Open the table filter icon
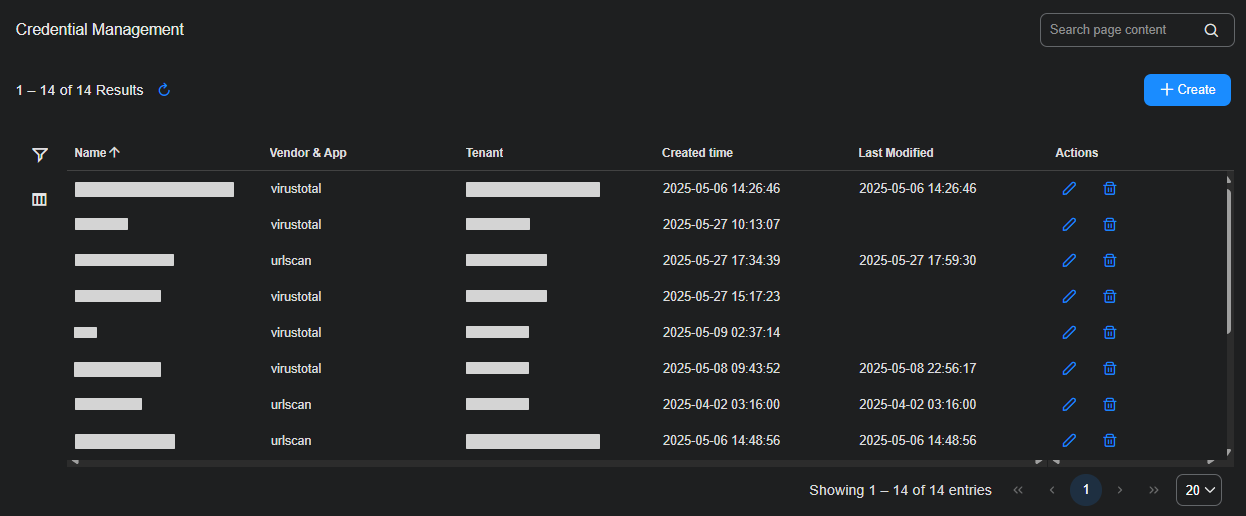The height and width of the screenshot is (516, 1246). [x=40, y=154]
